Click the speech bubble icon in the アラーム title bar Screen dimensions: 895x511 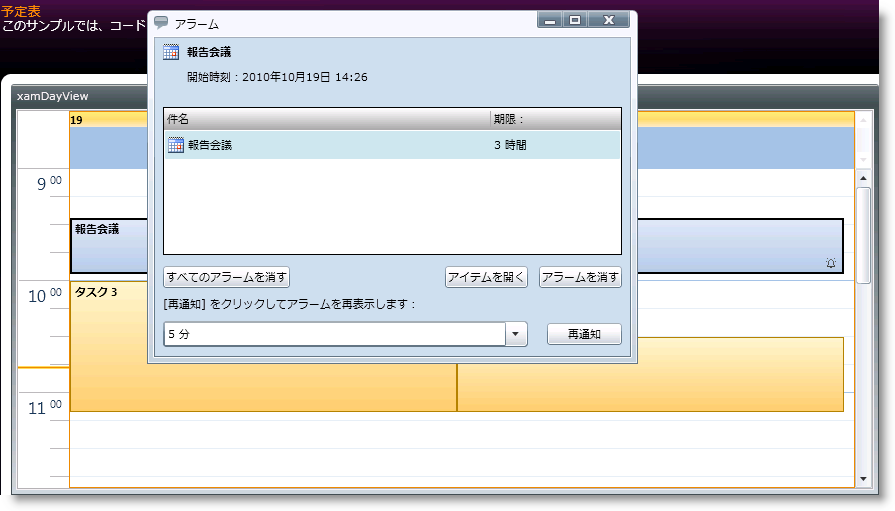coord(161,22)
